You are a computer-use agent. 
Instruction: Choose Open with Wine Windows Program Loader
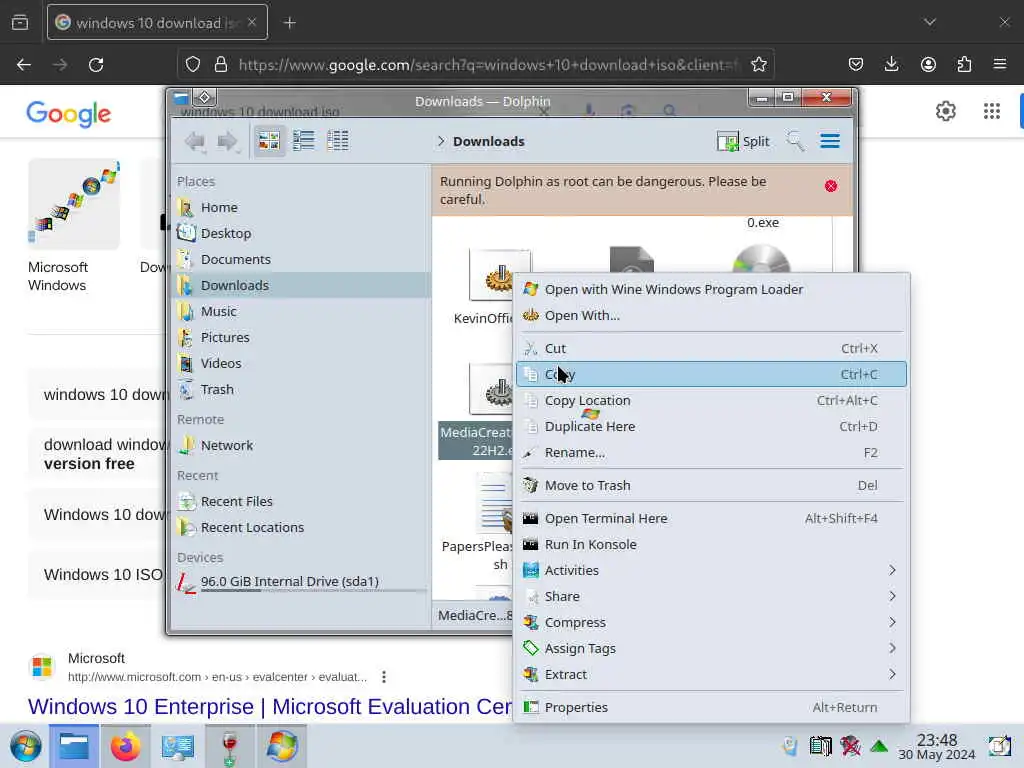(711, 289)
